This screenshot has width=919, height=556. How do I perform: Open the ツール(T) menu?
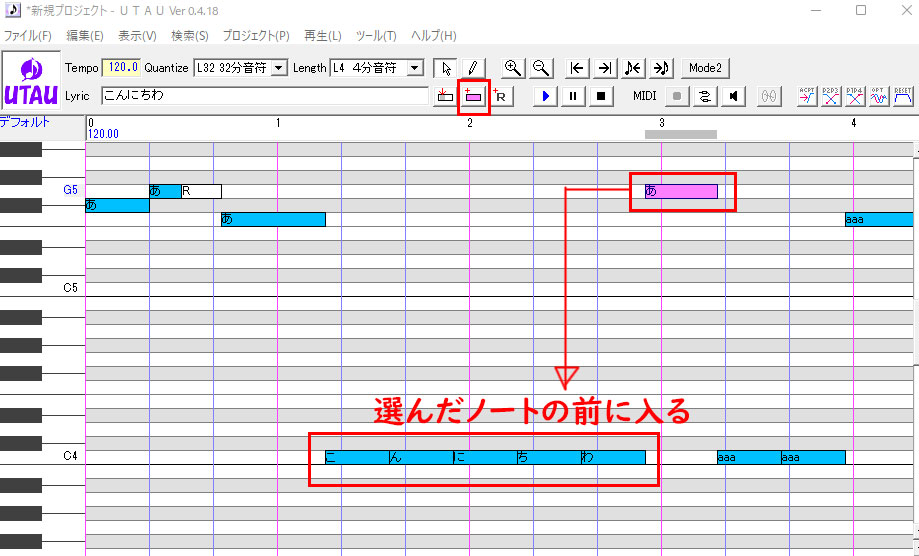376,36
